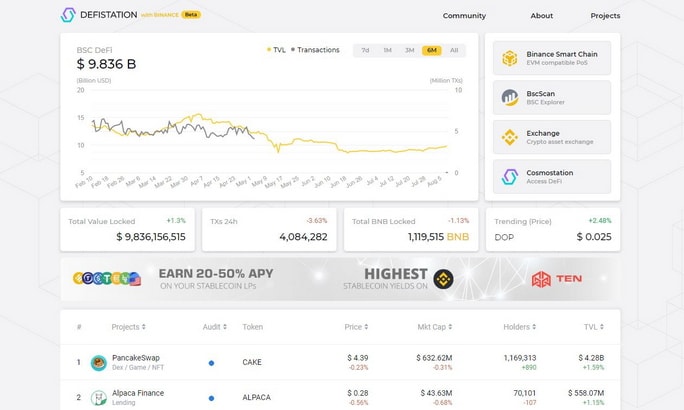Screen dimensions: 684x410
Task: Open the Binance Smart Chain cube icon
Action: click(510, 58)
